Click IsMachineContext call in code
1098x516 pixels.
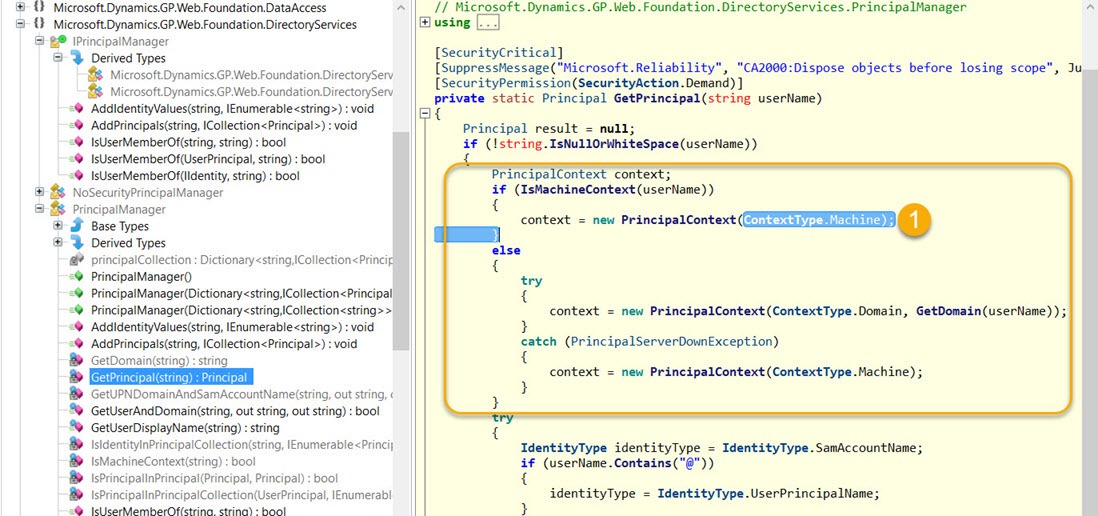click(x=578, y=189)
